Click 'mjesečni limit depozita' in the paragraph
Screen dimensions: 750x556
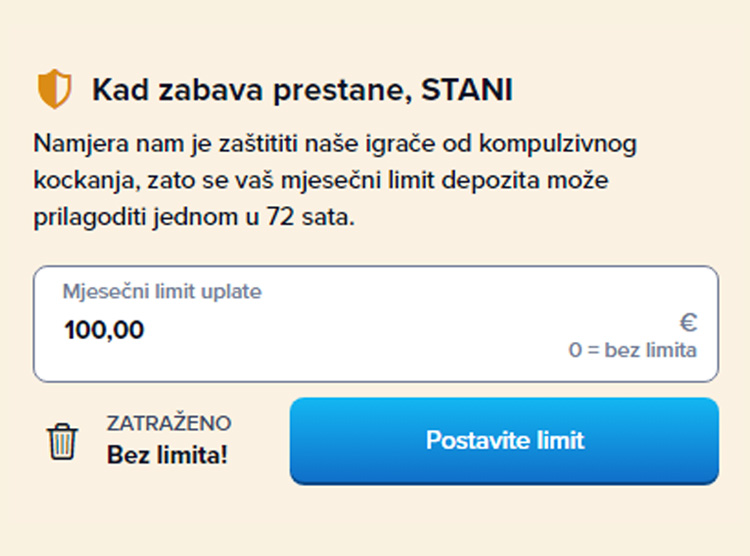coord(342,181)
